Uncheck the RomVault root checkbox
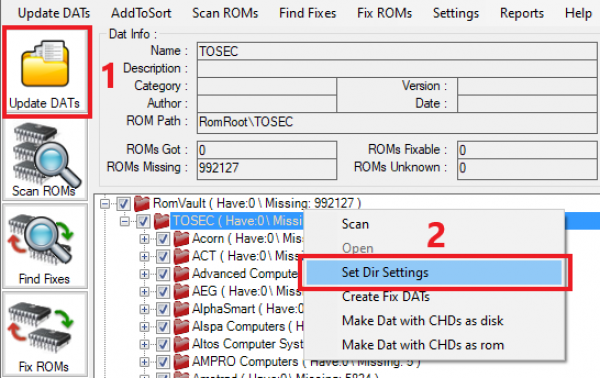Viewport: 600px width, 378px height. coord(123,204)
